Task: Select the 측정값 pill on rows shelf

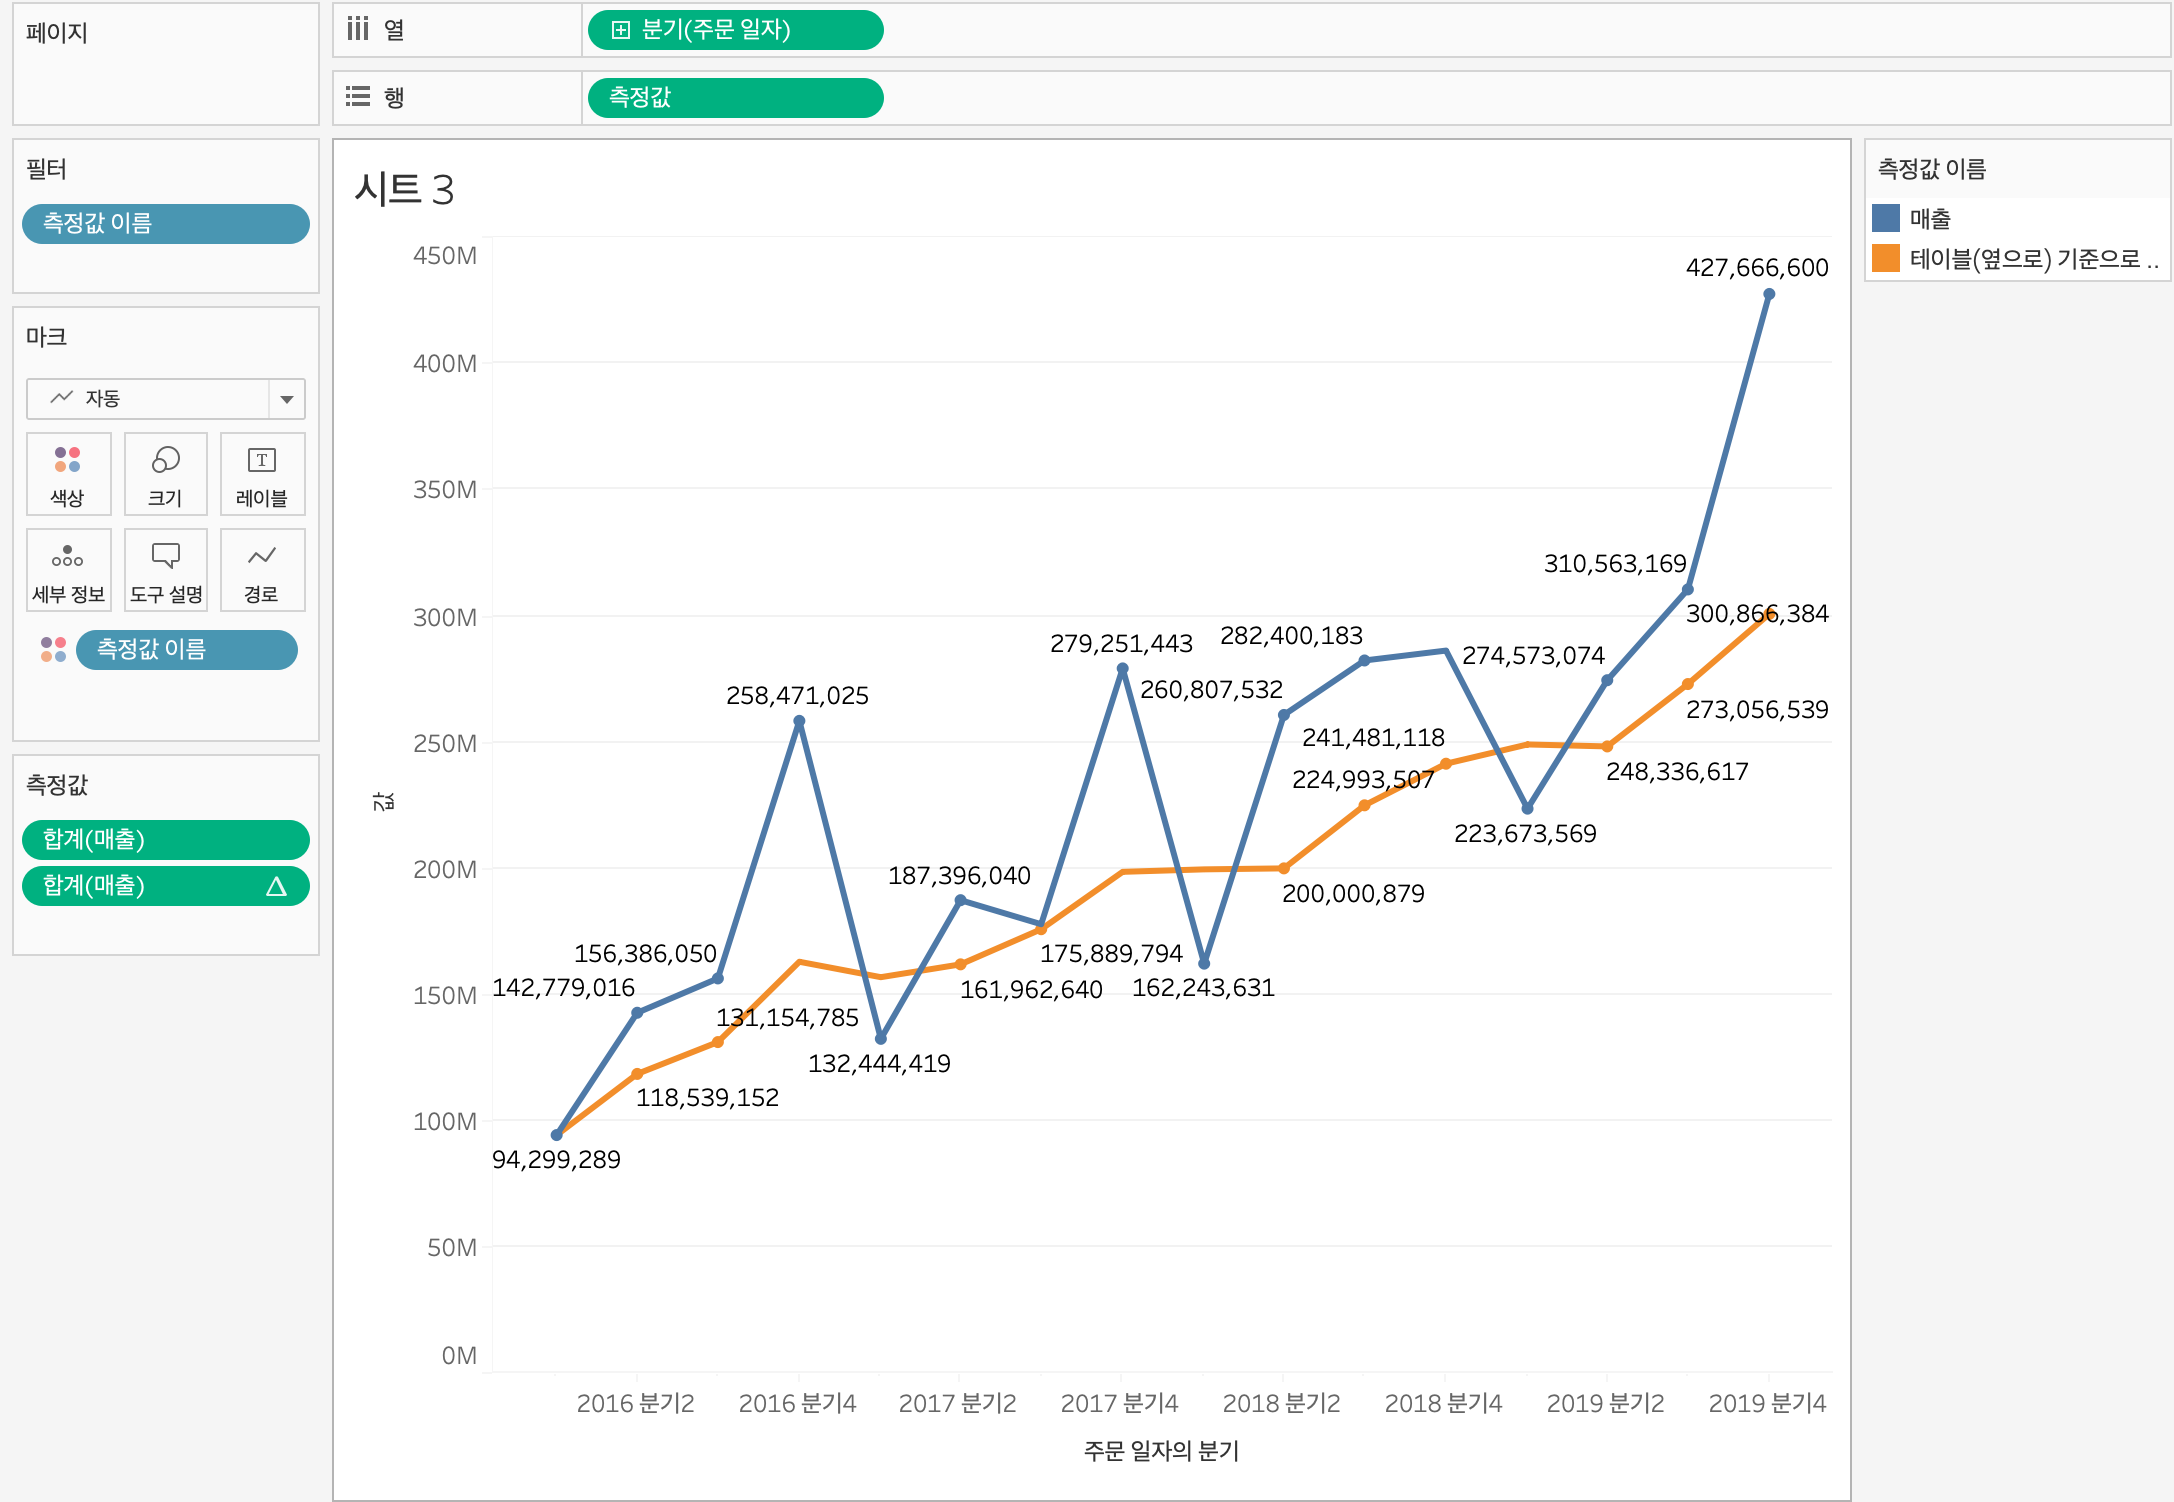Action: point(735,98)
